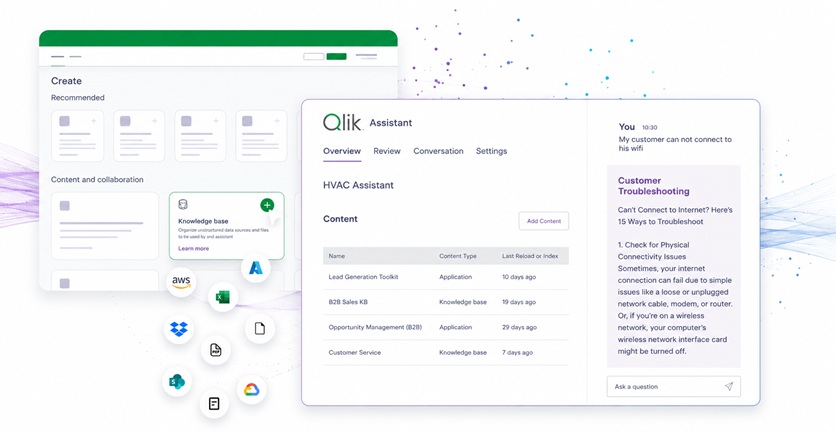
Task: Click in the Ask a question field
Action: coord(673,387)
